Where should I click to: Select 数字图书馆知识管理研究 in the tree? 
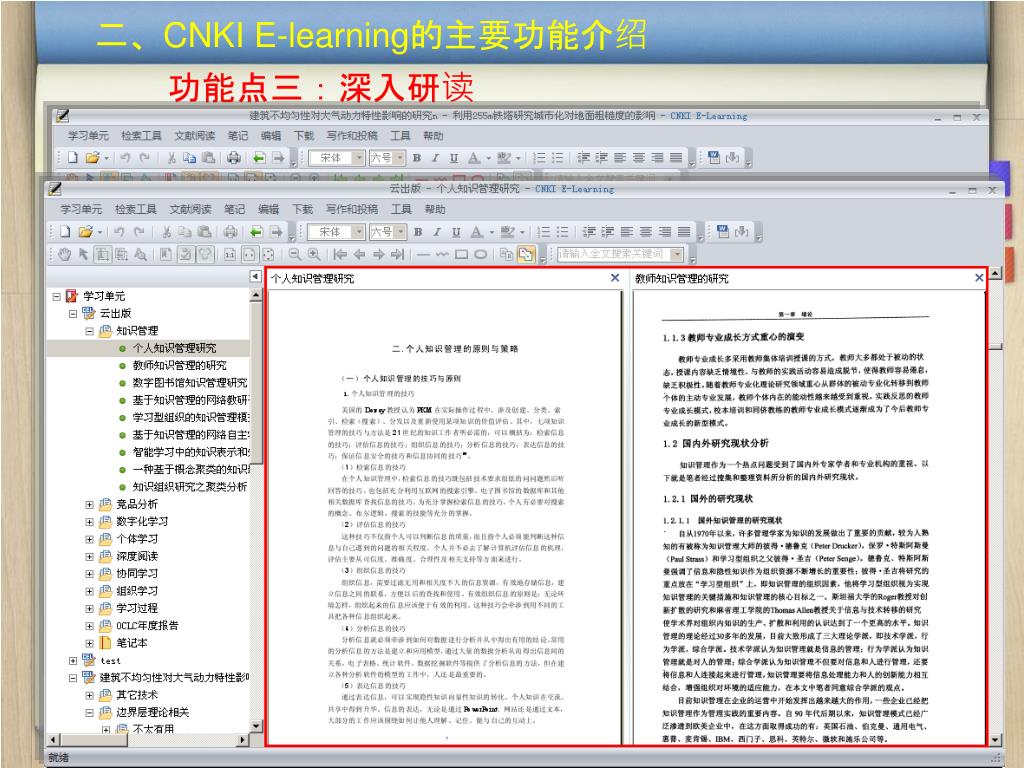click(189, 383)
